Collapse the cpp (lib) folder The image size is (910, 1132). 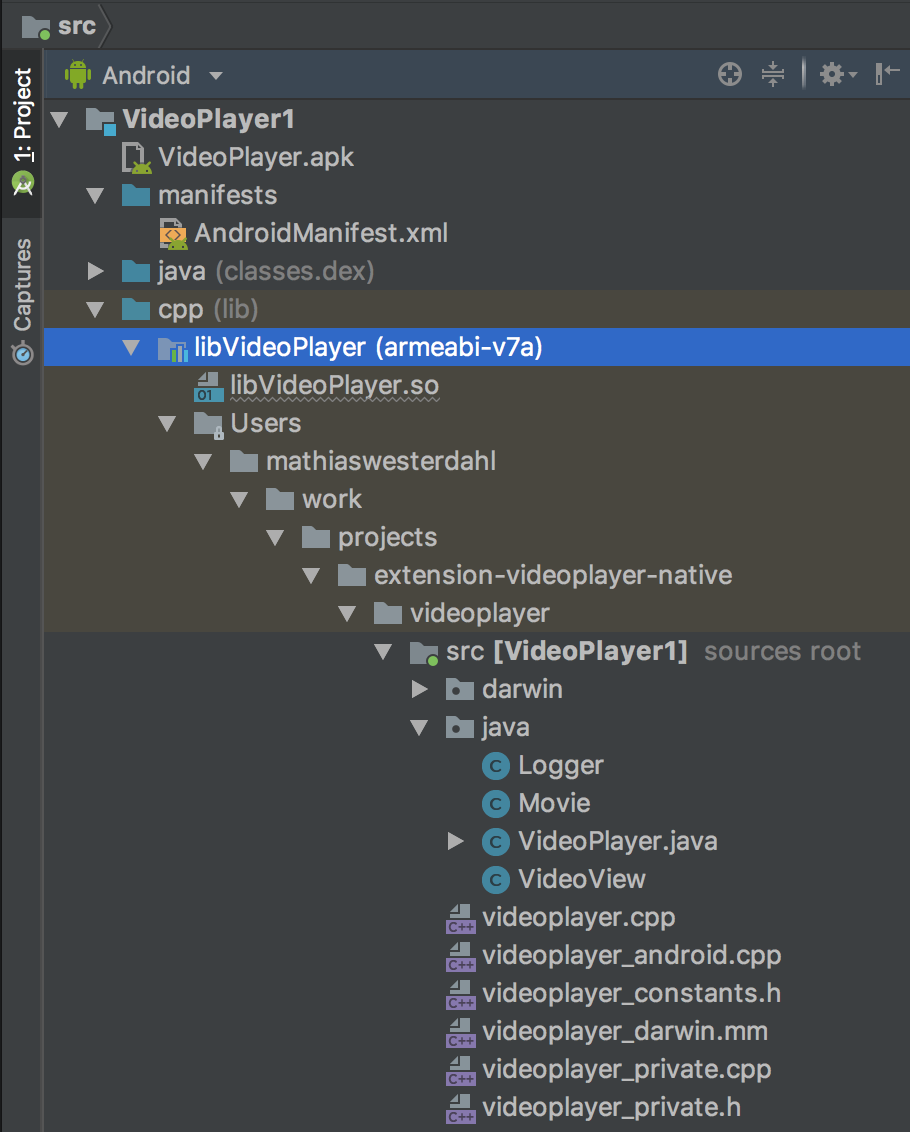pyautogui.click(x=96, y=310)
